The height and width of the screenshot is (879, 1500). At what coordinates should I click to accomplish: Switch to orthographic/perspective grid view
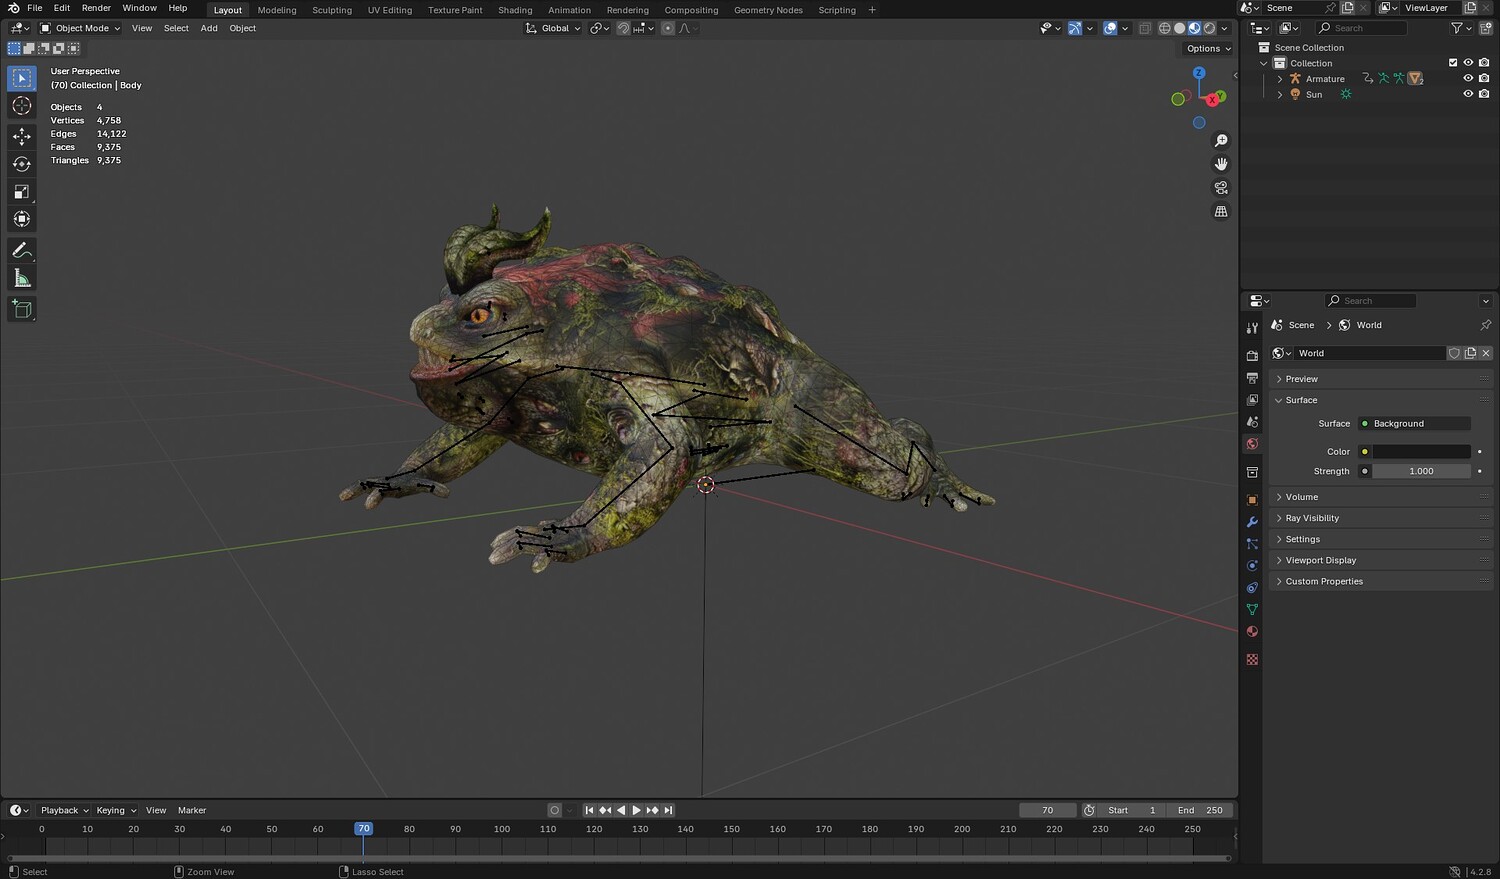click(1221, 212)
